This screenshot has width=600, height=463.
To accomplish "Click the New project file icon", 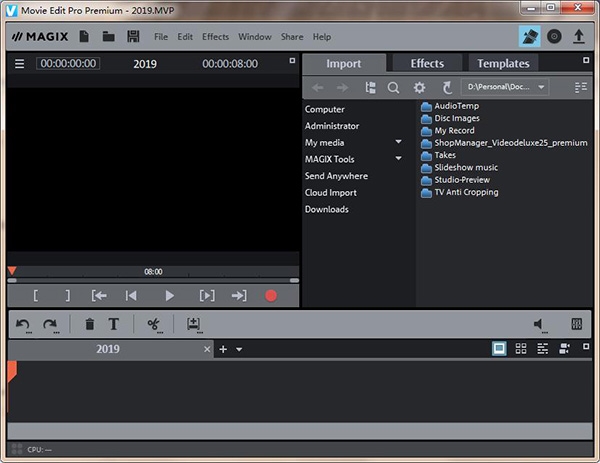I will pyautogui.click(x=84, y=37).
